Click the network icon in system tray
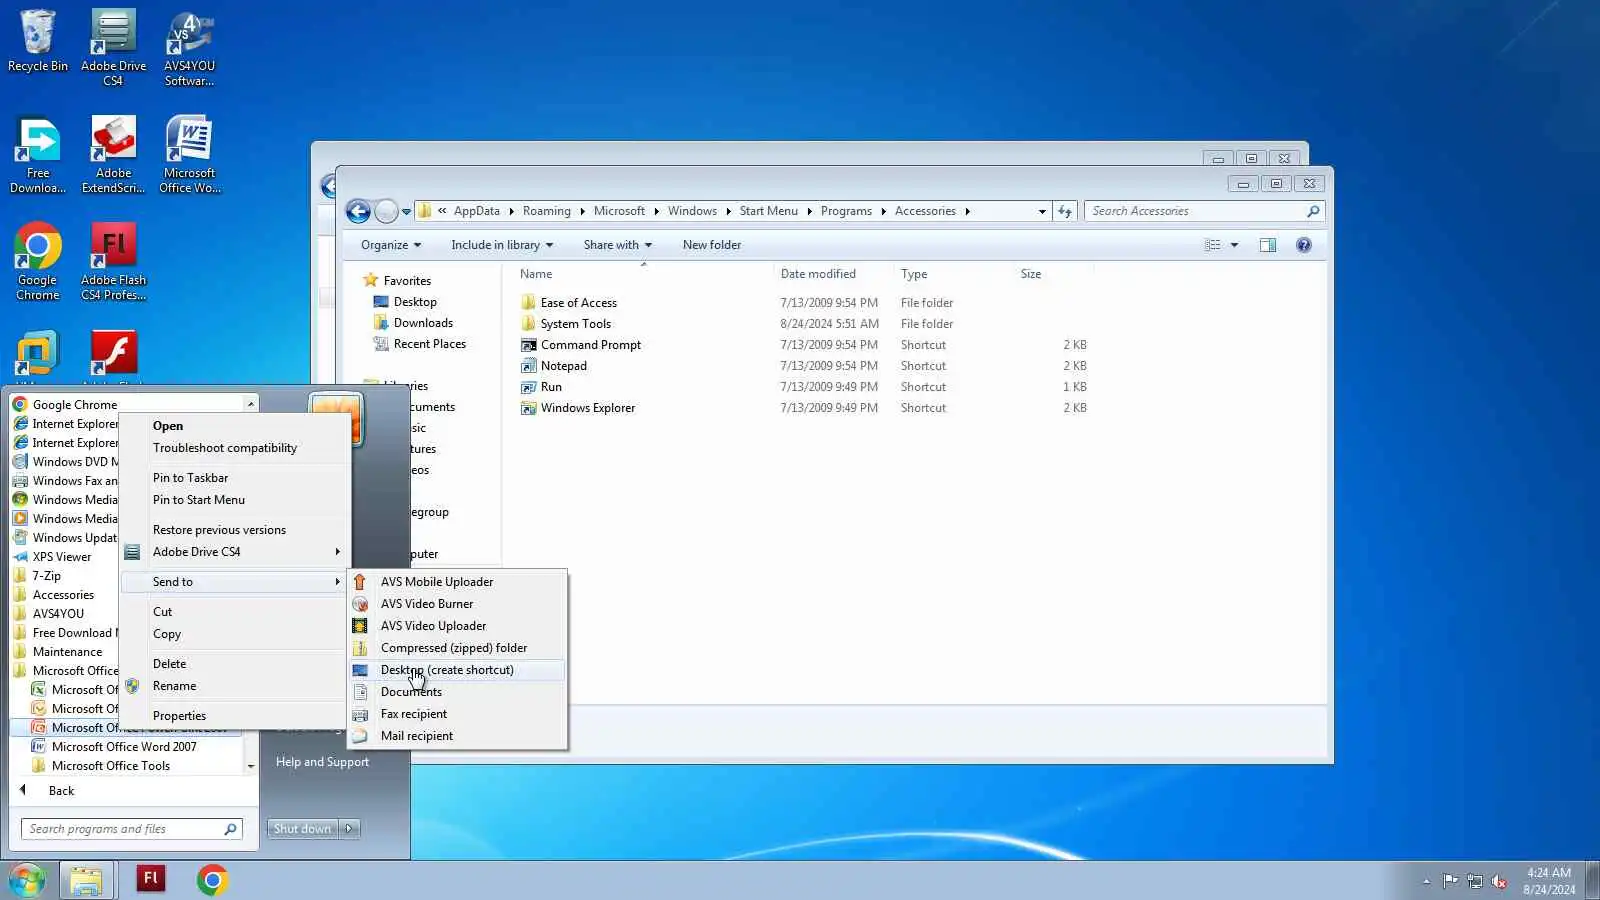The width and height of the screenshot is (1600, 900). (x=1474, y=881)
